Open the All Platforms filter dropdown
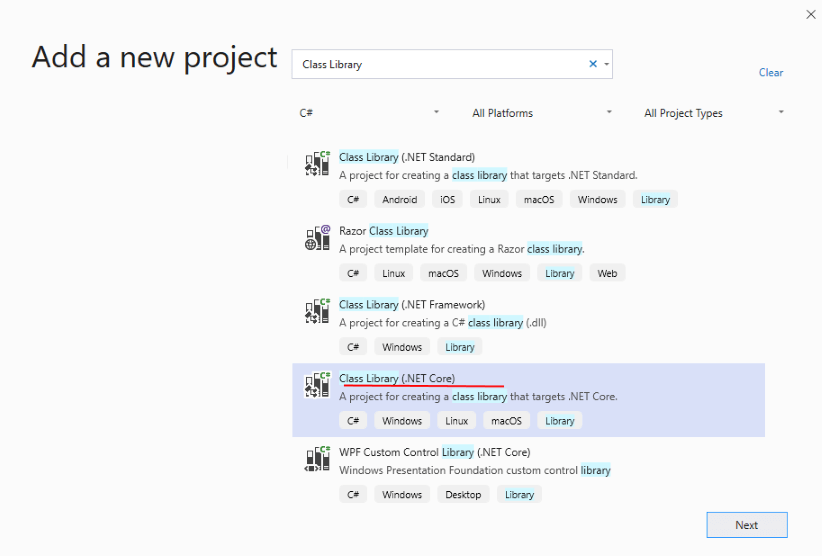Image resolution: width=822 pixels, height=556 pixels. tap(542, 113)
